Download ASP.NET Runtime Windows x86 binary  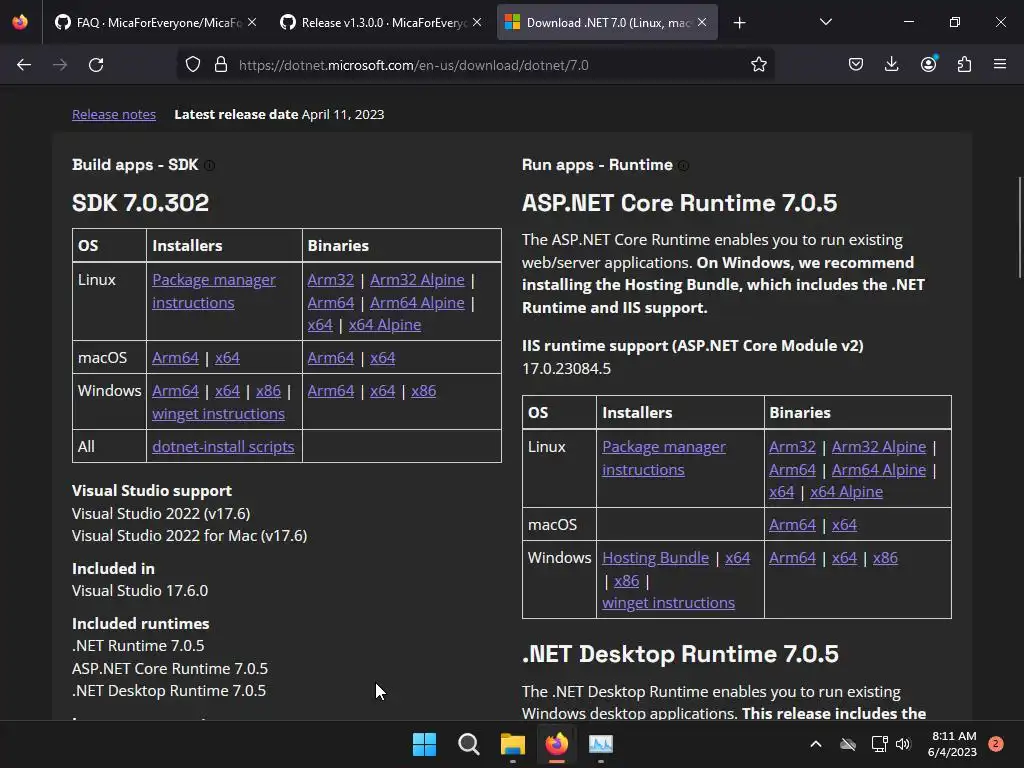(885, 558)
